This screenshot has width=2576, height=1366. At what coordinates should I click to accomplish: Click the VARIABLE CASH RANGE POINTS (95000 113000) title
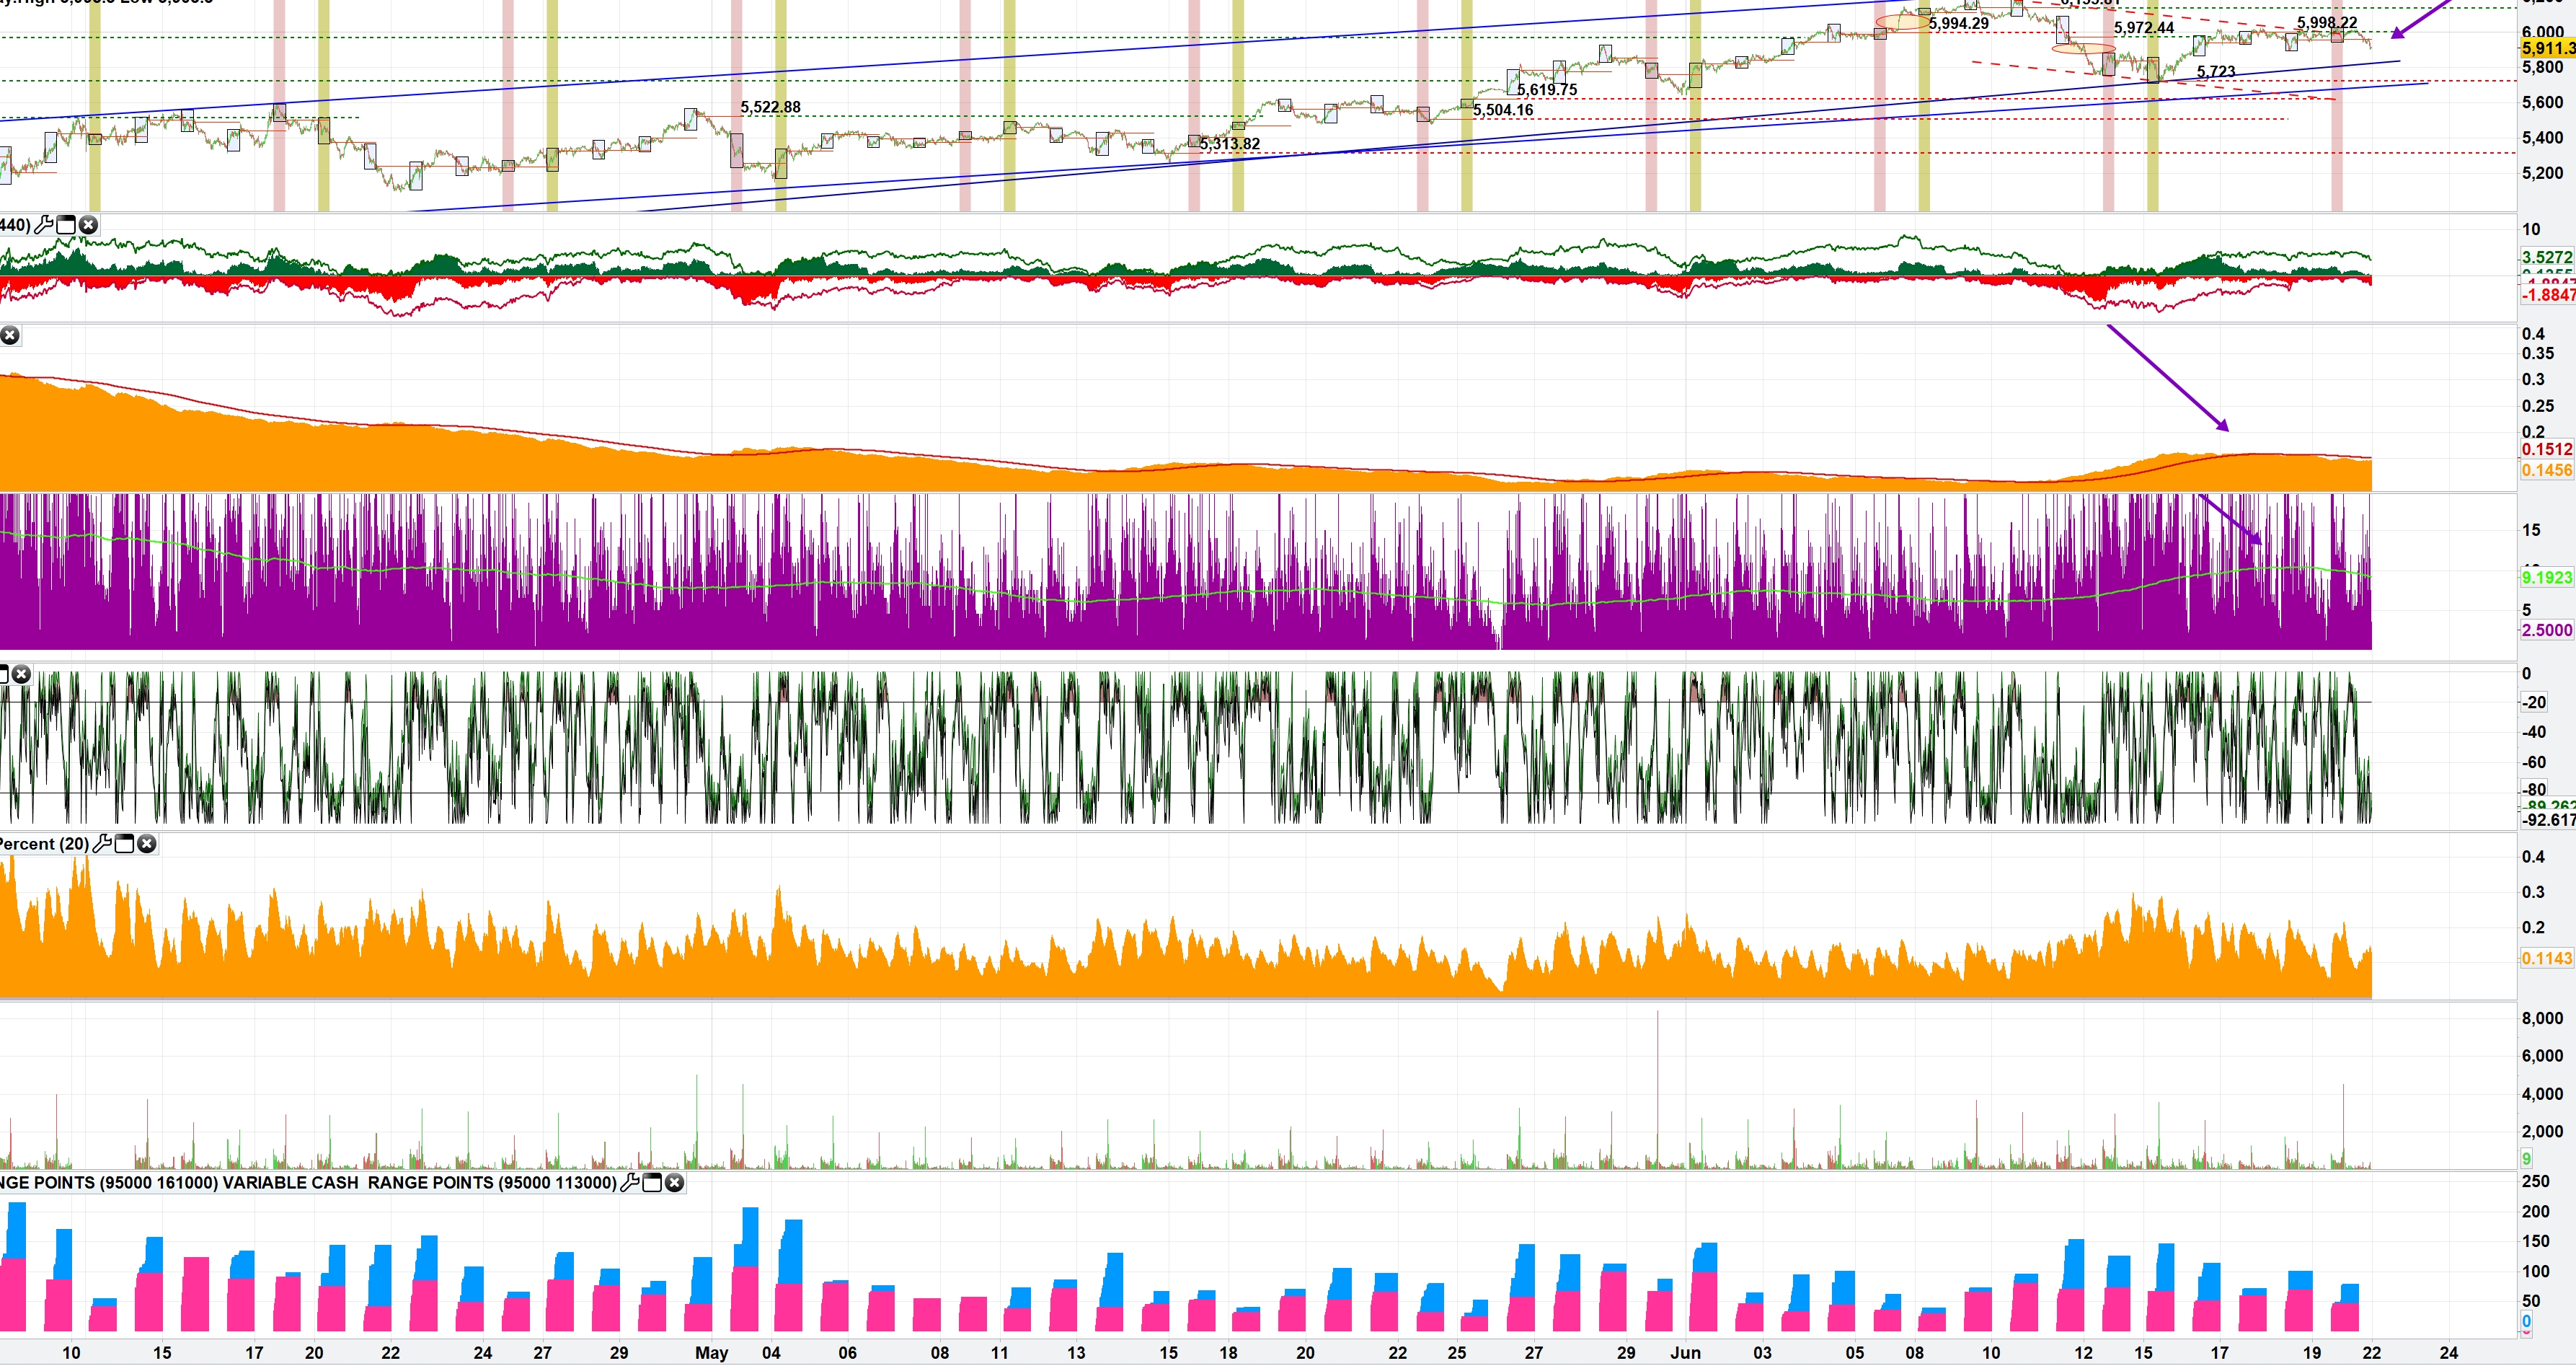[x=420, y=1183]
